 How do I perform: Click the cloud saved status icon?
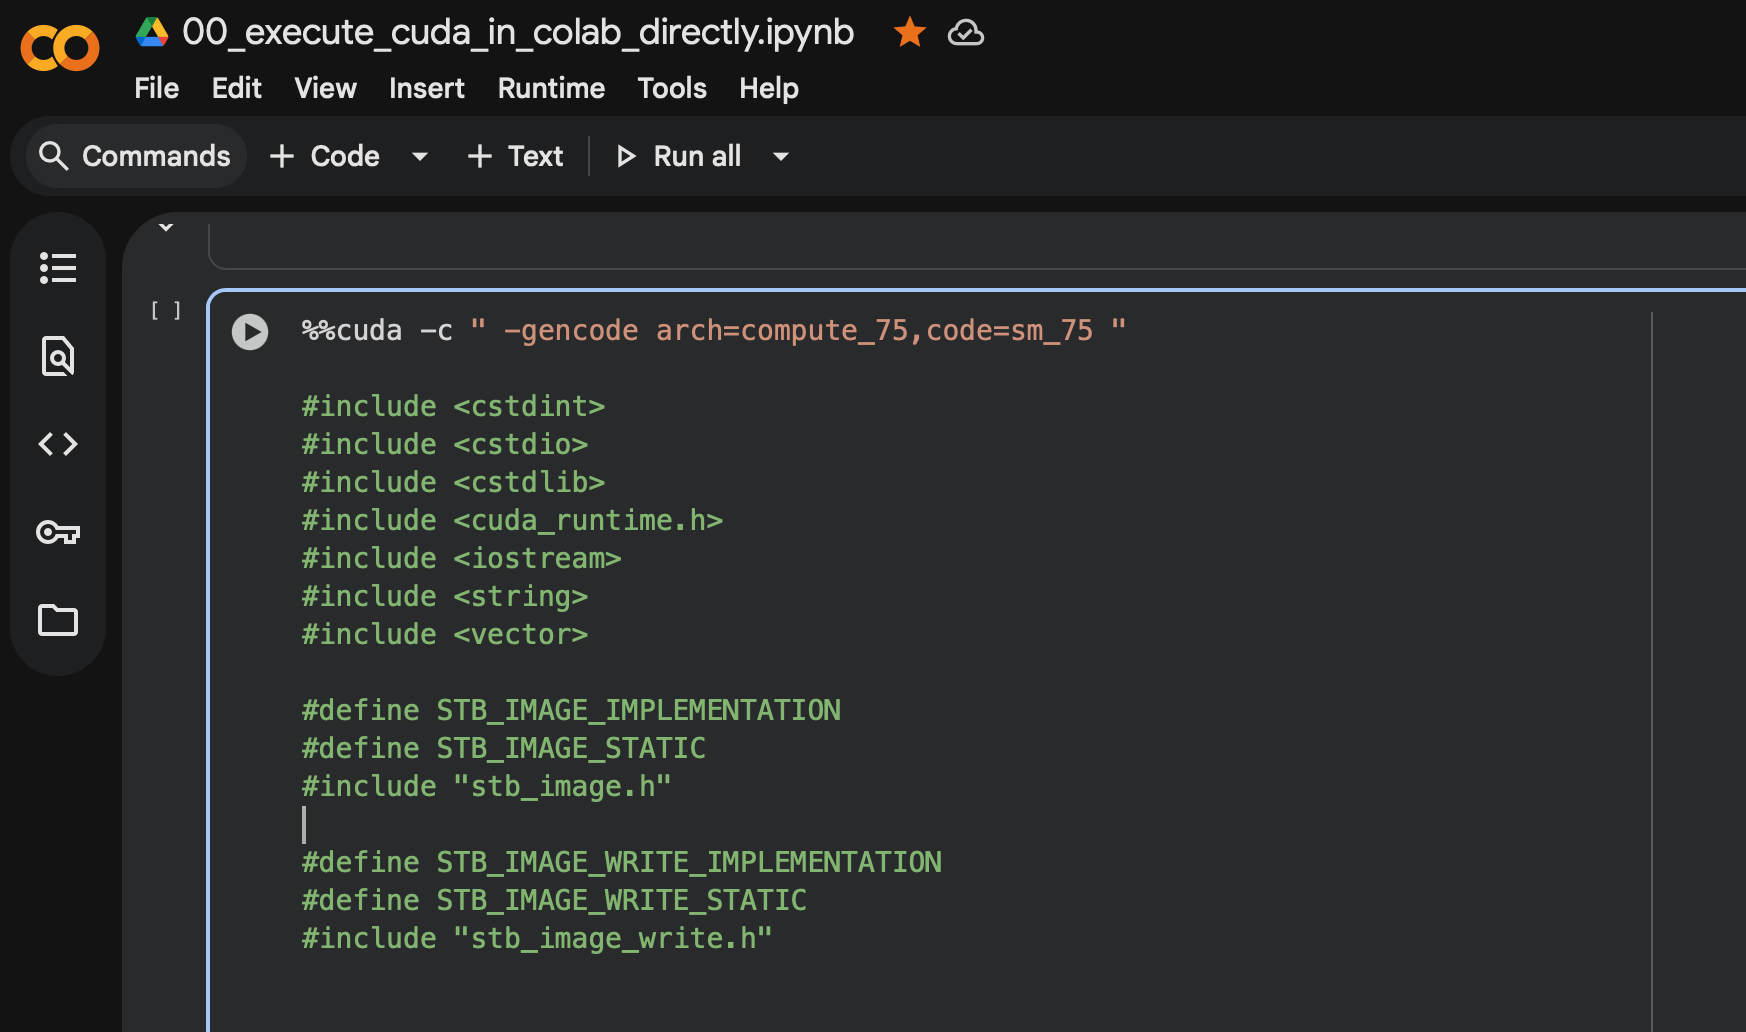tap(965, 33)
